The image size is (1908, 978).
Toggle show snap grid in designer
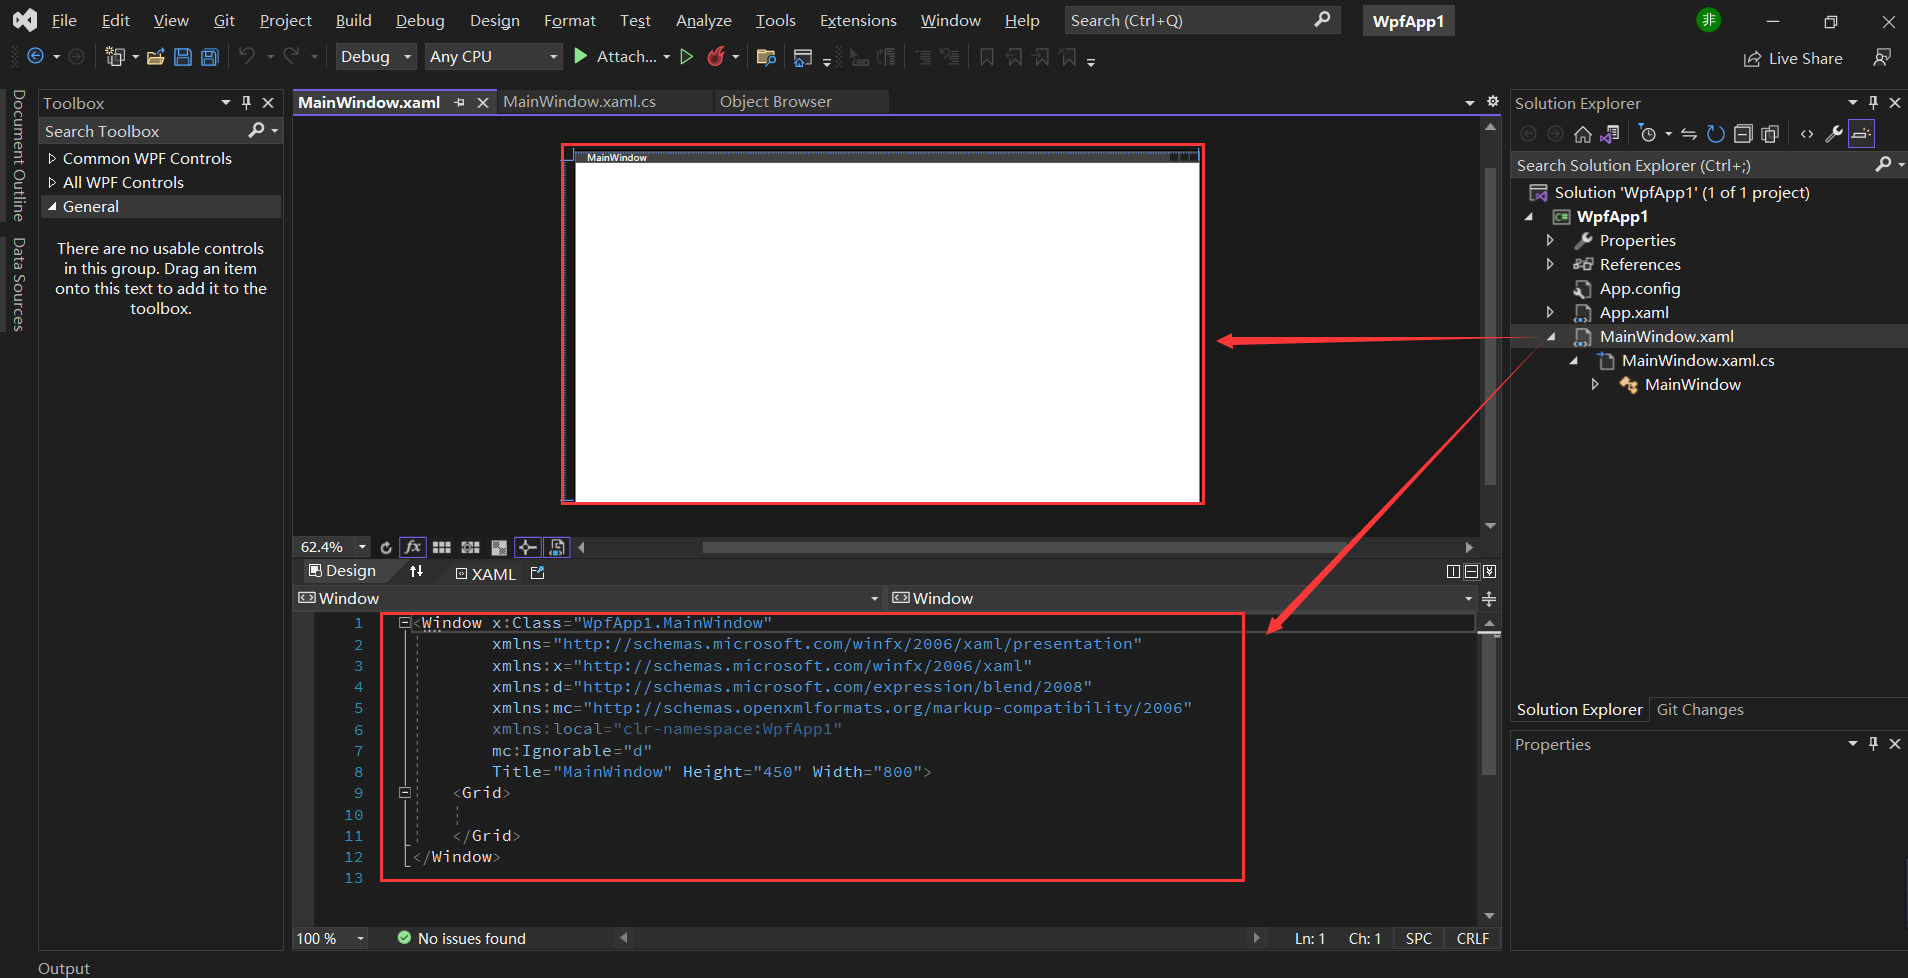[x=441, y=547]
